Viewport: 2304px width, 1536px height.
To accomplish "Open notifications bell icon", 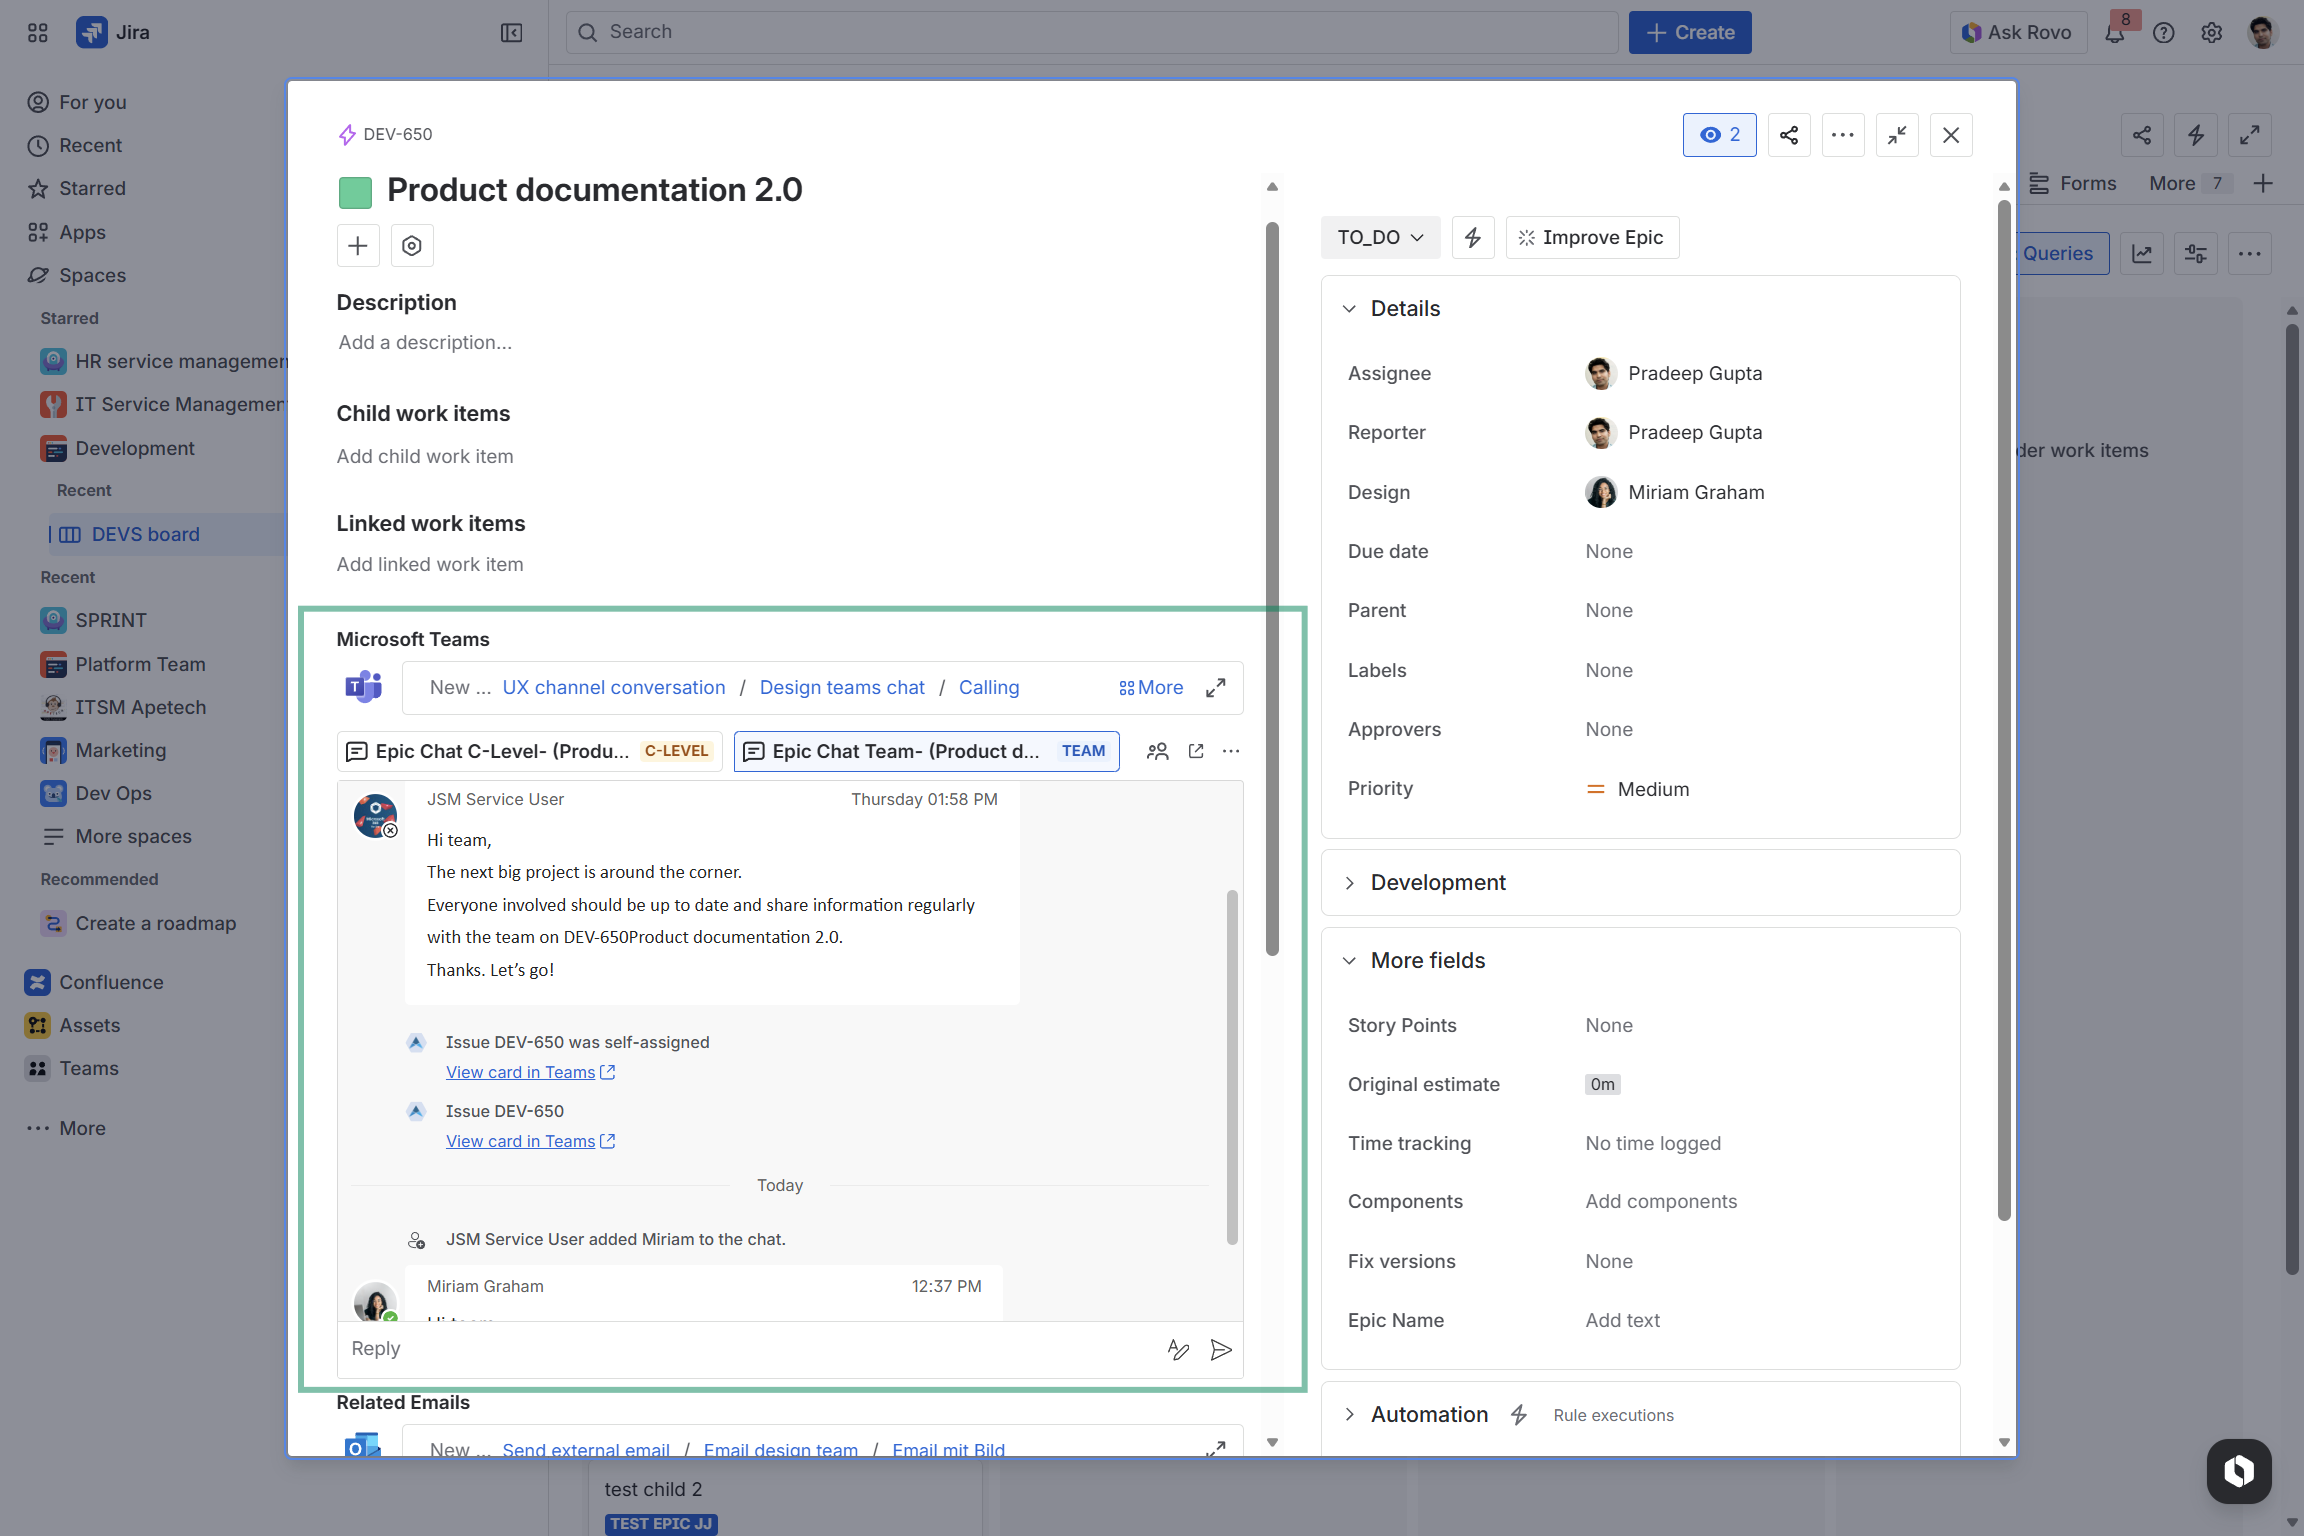I will click(2115, 33).
